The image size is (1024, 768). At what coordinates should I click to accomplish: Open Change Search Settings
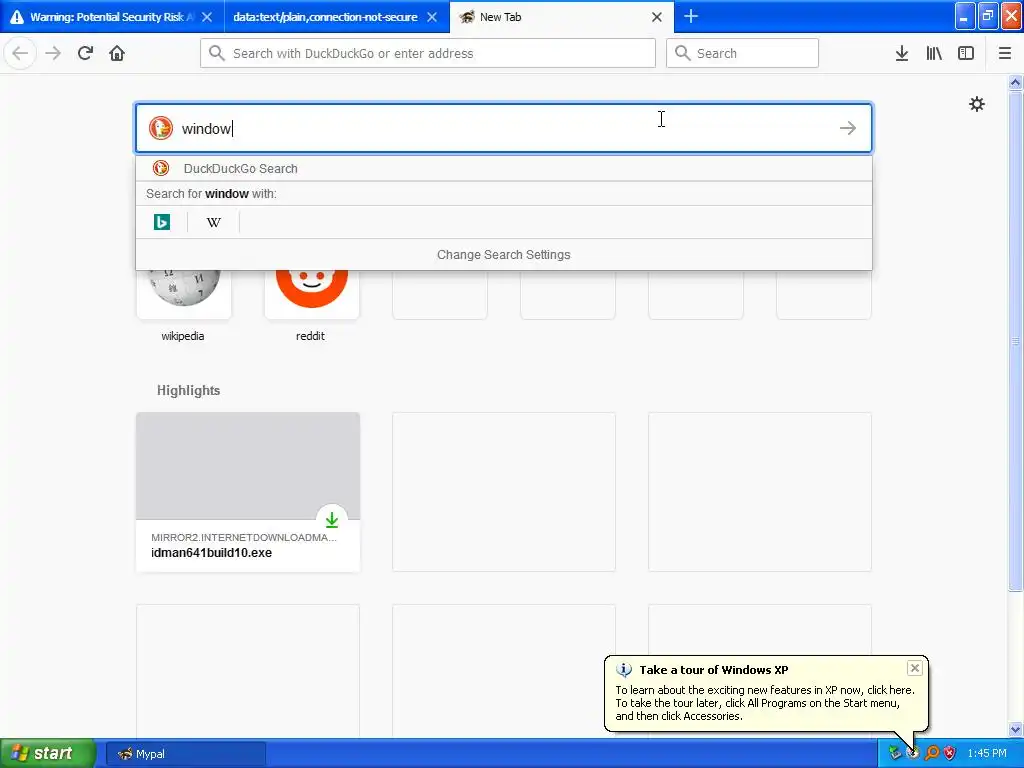[x=504, y=255]
